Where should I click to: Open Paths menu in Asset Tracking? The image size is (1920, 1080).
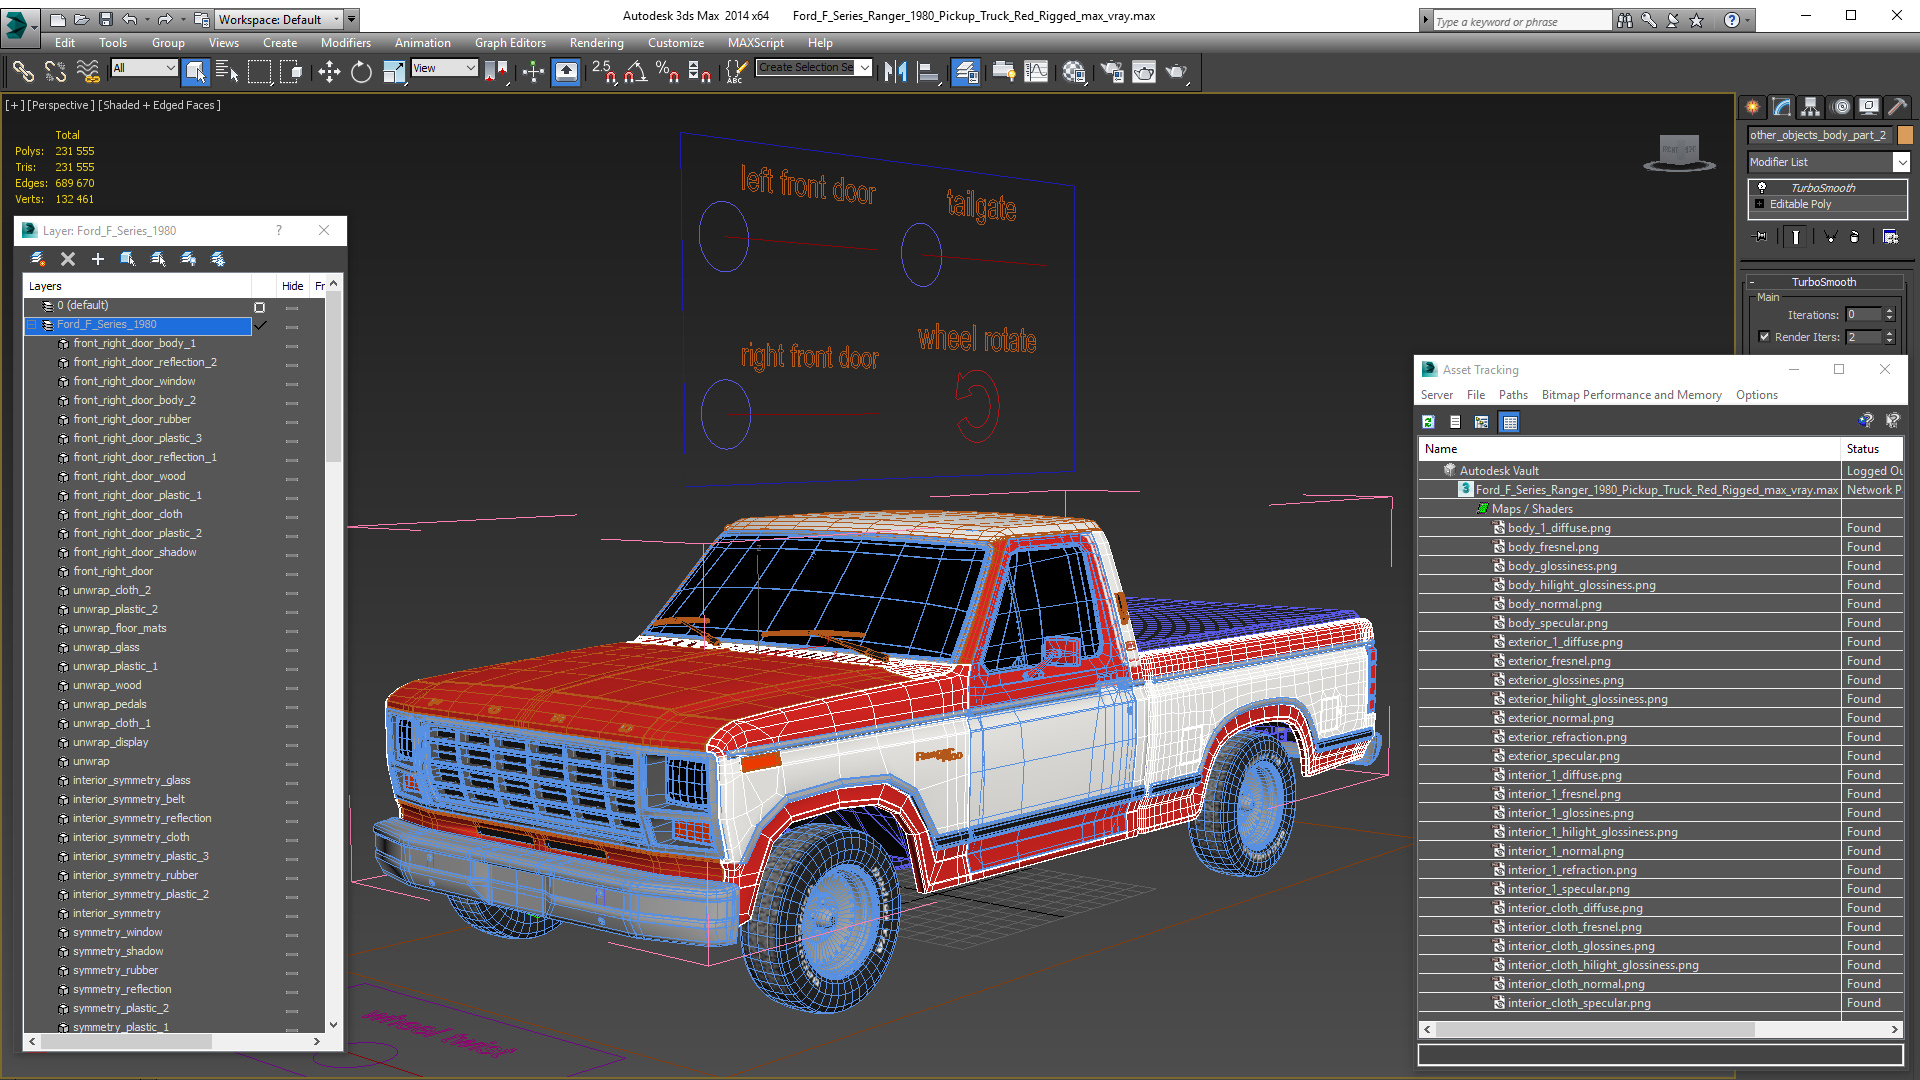pos(1513,395)
